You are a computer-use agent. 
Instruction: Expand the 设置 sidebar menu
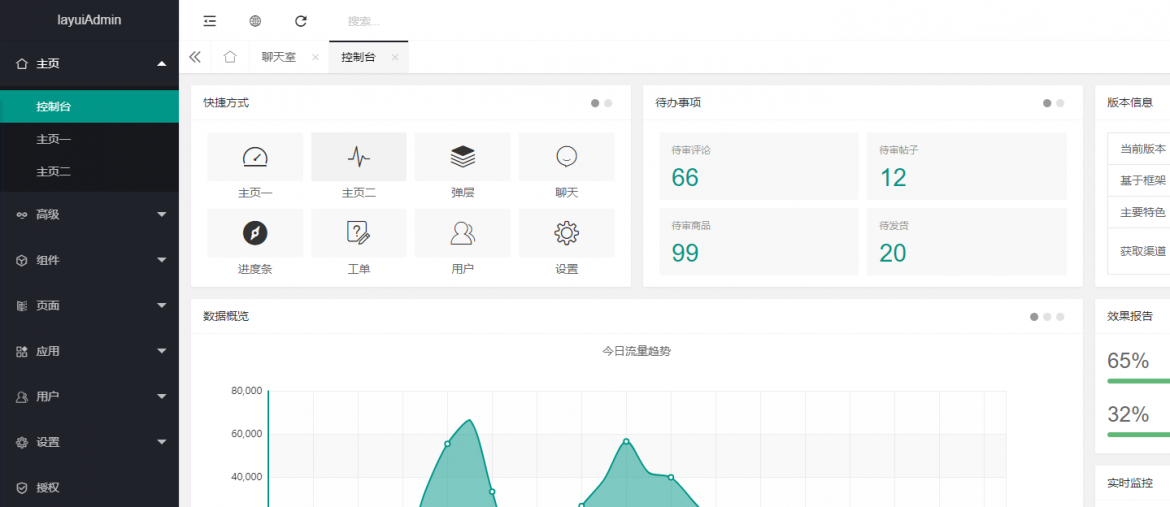pos(90,442)
